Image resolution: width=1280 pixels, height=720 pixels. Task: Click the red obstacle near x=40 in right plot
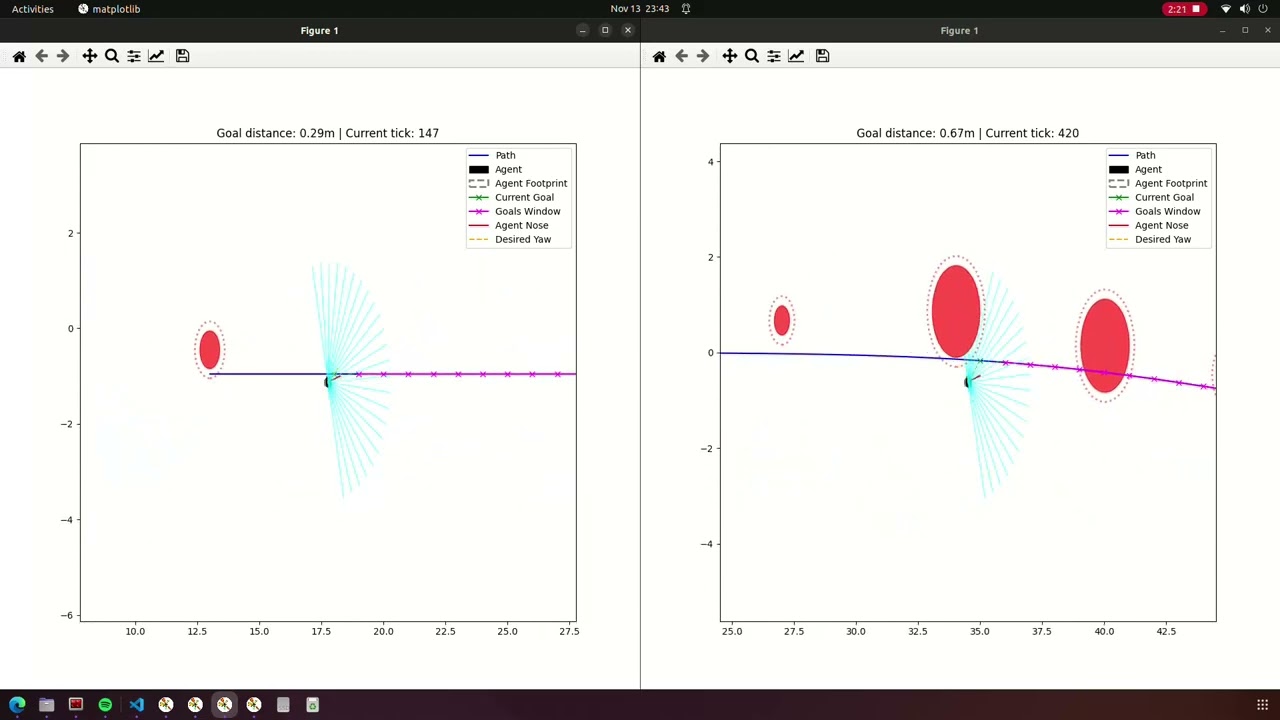[1105, 346]
